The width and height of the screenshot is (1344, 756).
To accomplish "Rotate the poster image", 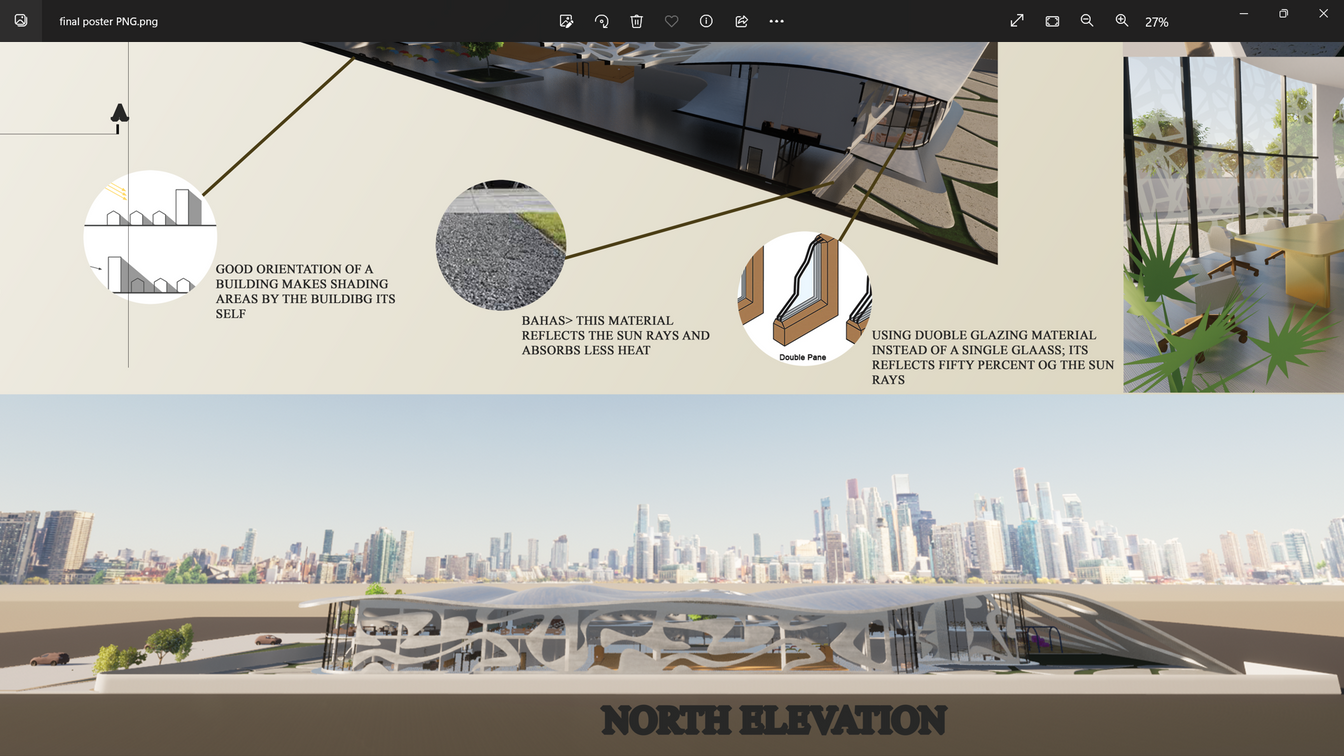I will pyautogui.click(x=601, y=21).
